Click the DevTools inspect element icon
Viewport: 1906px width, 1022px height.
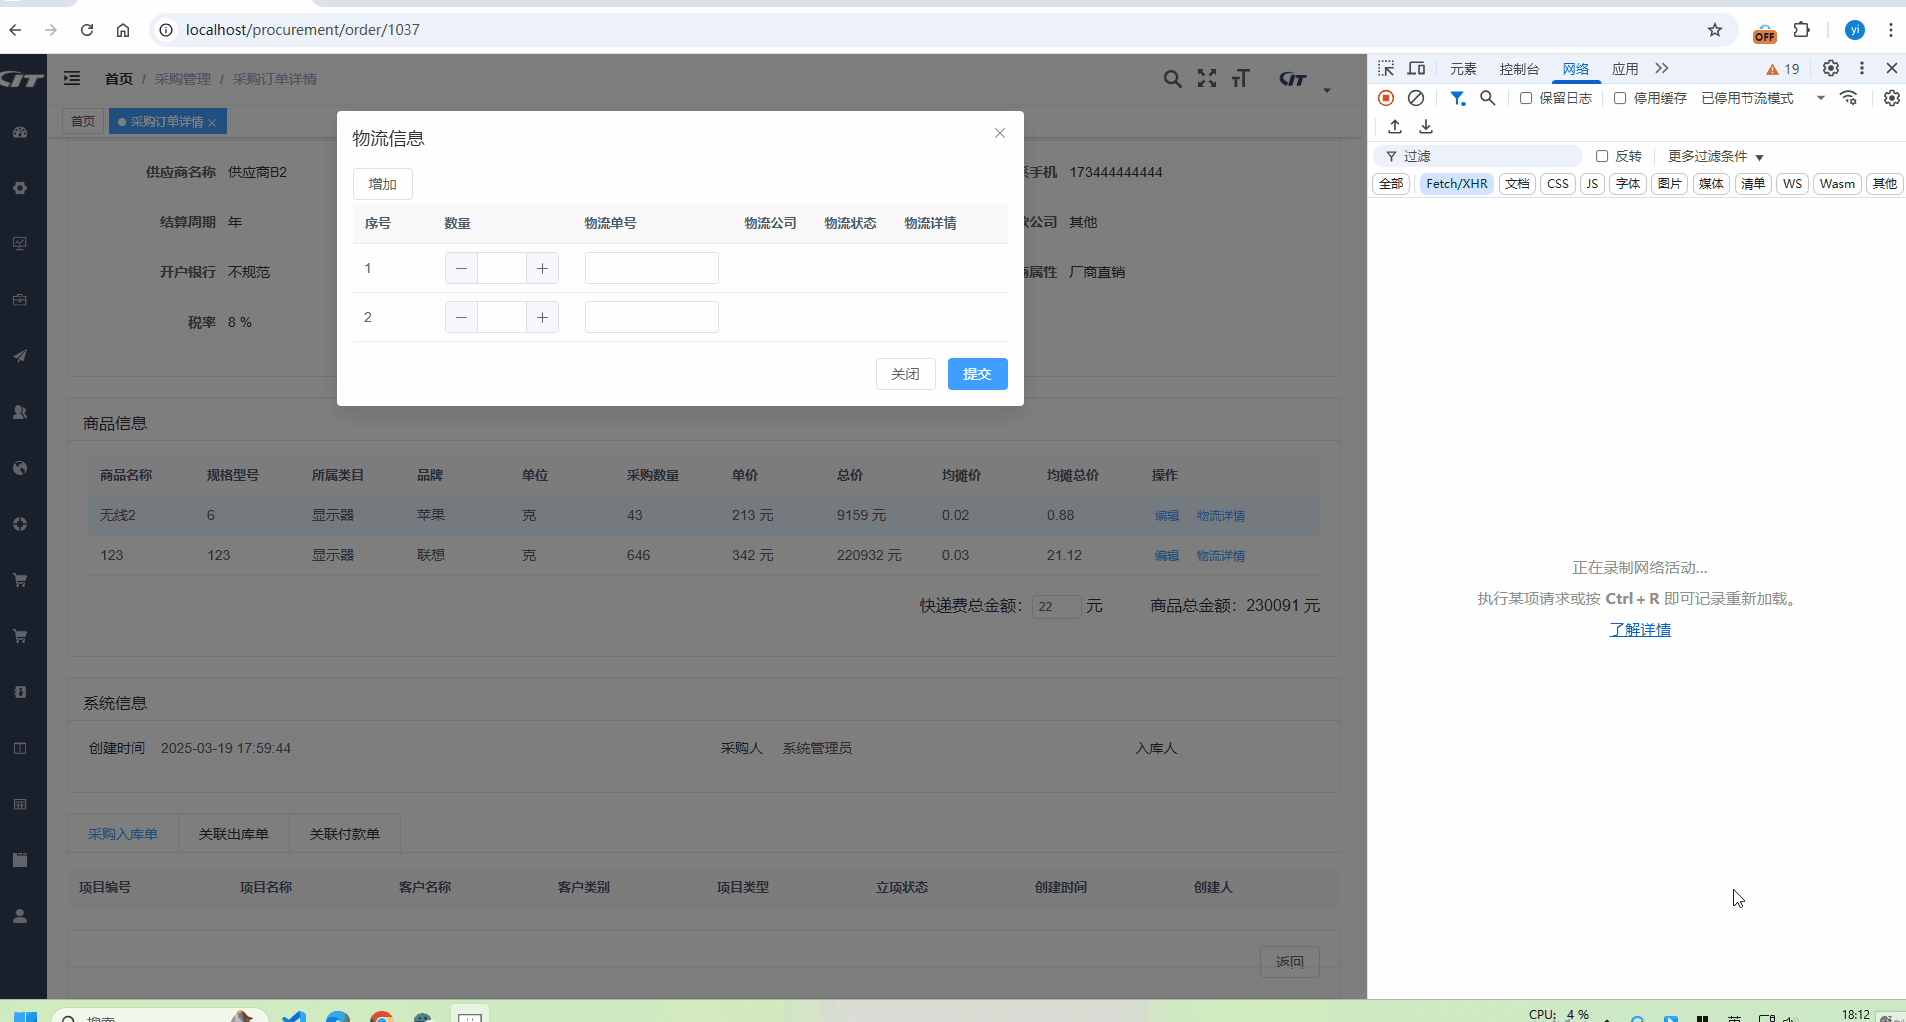[x=1386, y=69]
